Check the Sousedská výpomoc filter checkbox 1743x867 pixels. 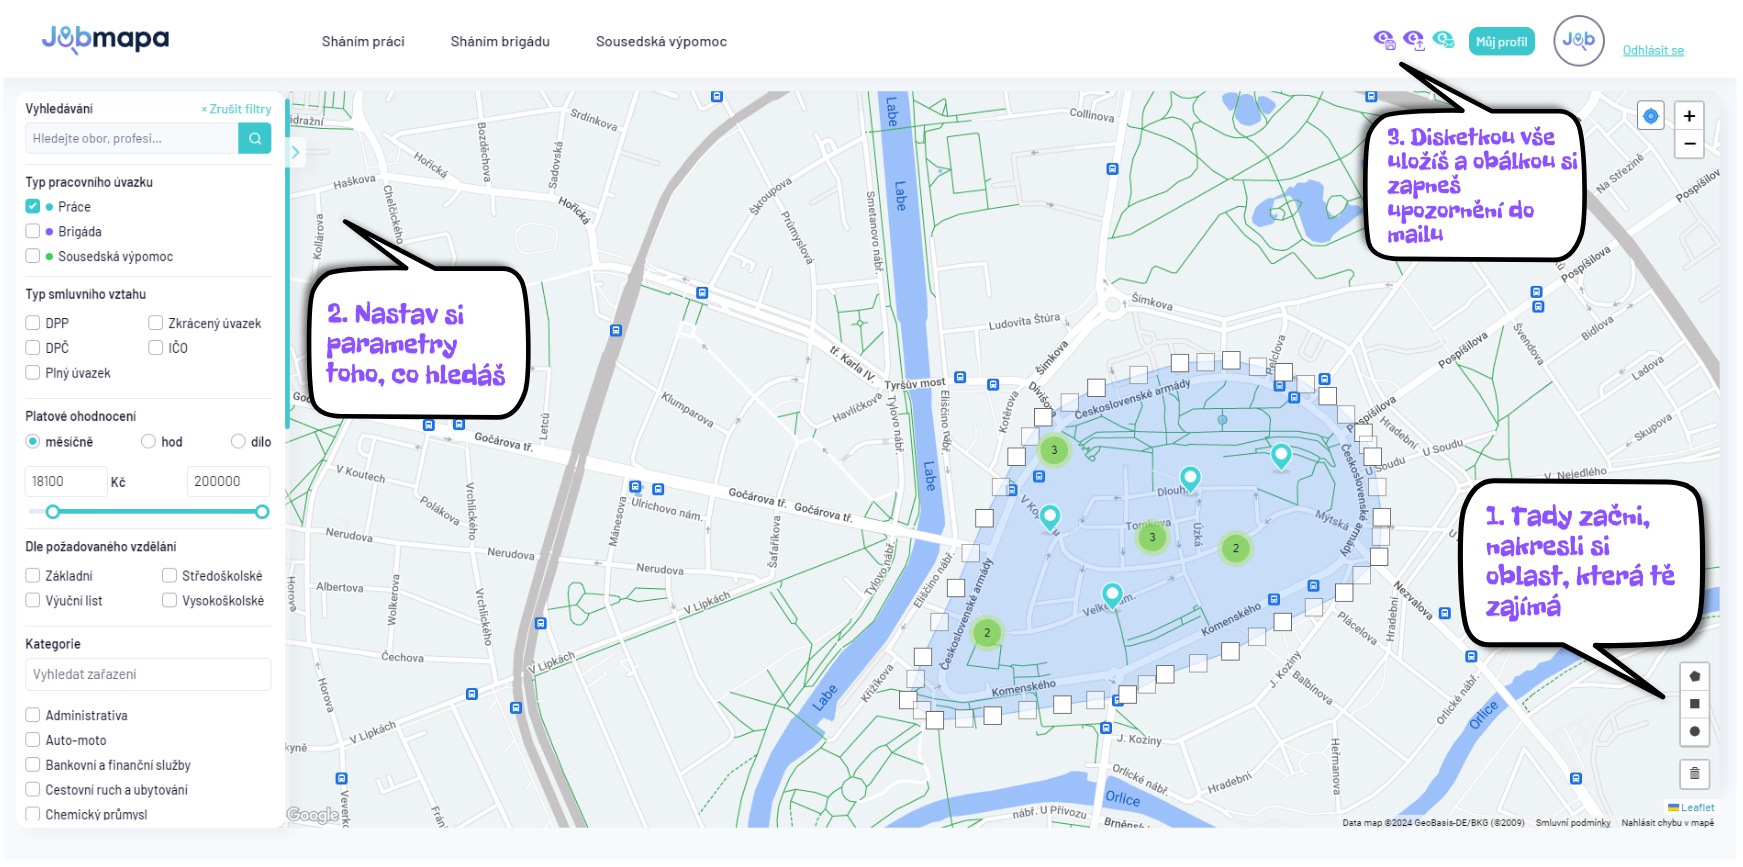point(33,256)
